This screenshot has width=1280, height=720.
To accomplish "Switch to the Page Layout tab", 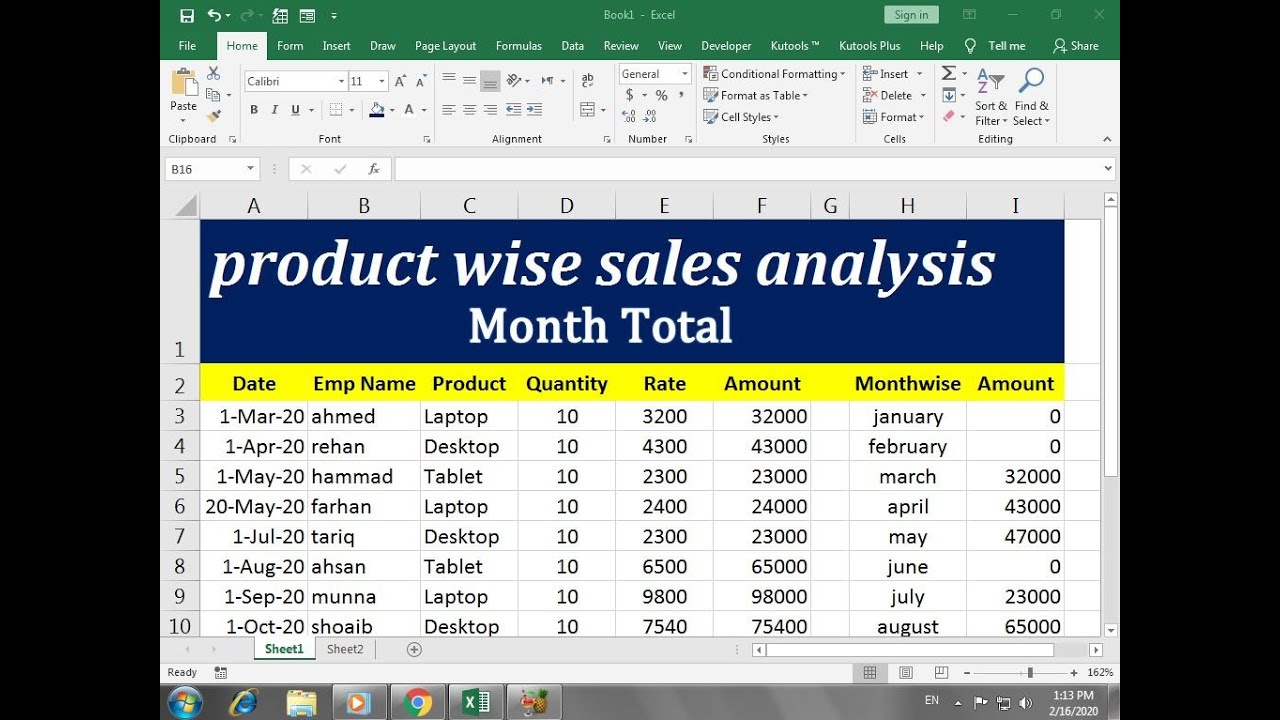I will (x=445, y=46).
